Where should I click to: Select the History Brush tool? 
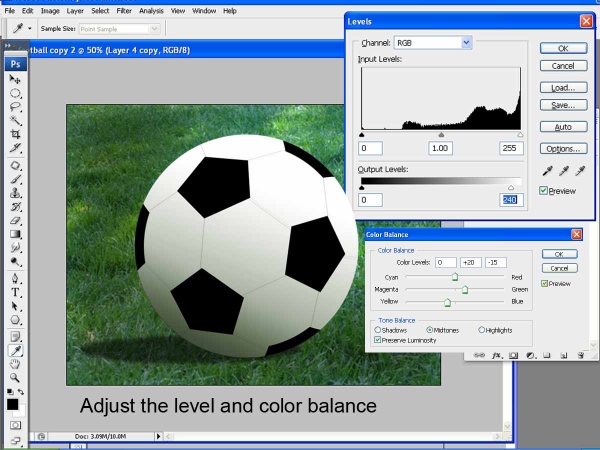click(x=15, y=207)
